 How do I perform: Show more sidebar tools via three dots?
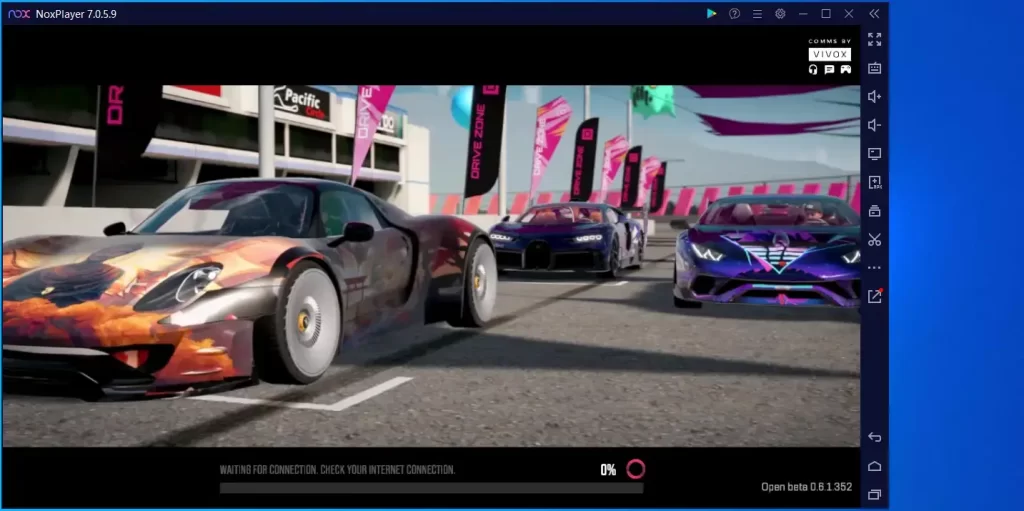point(874,268)
